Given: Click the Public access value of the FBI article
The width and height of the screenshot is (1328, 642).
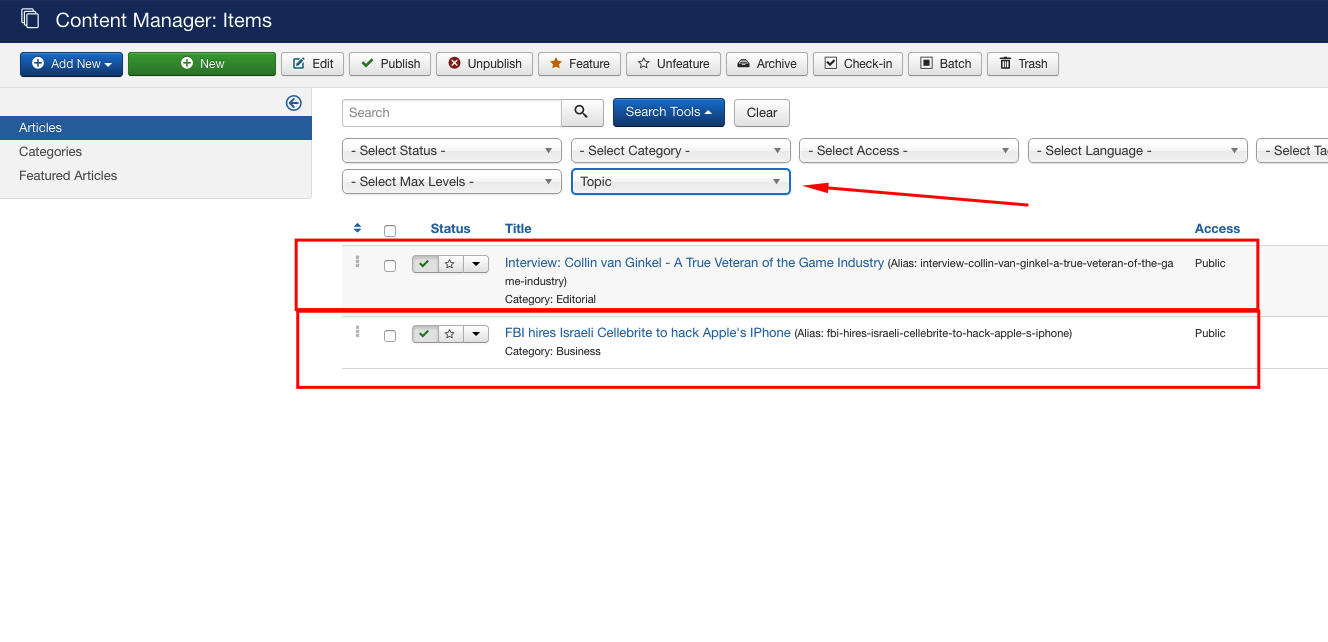Looking at the screenshot, I should pos(1210,334).
